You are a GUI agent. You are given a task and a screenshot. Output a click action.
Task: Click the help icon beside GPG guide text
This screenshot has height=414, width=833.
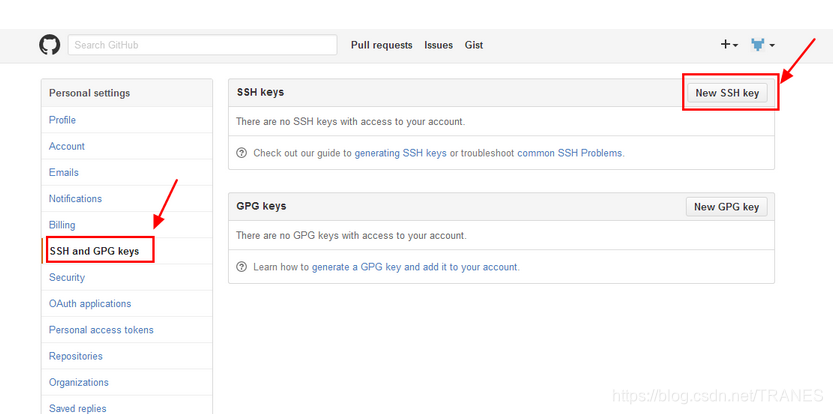pyautogui.click(x=242, y=267)
